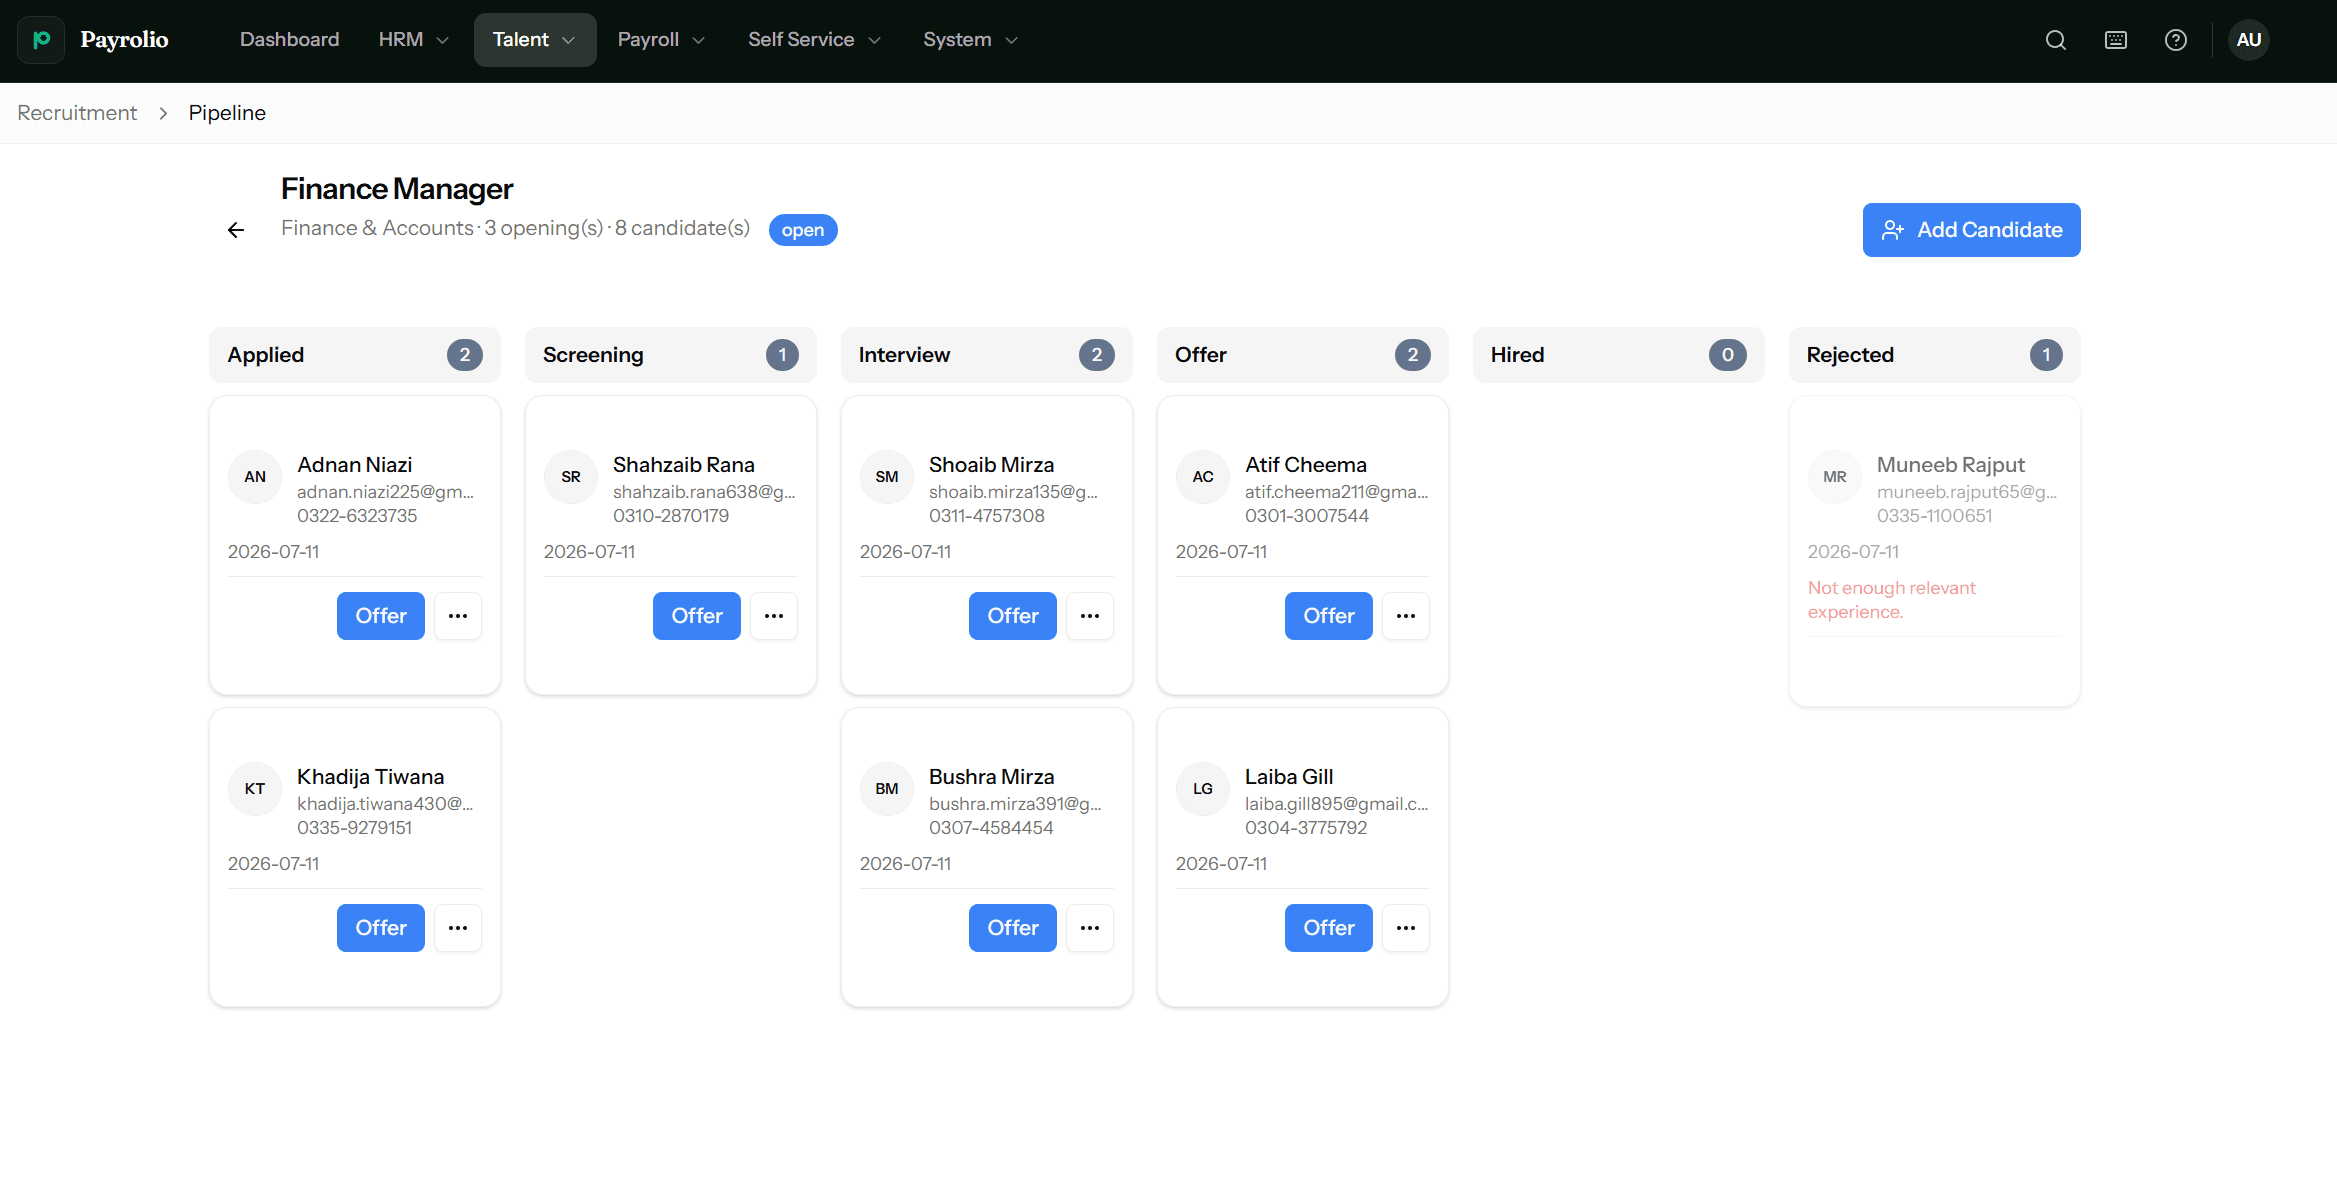Click the keyboard shortcuts icon
Viewport: 2337px width, 1197px height.
pyautogui.click(x=2116, y=40)
